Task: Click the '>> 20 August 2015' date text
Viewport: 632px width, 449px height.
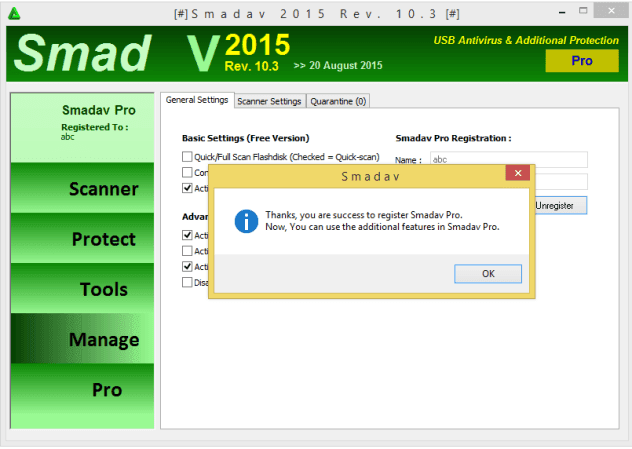Action: 338,65
